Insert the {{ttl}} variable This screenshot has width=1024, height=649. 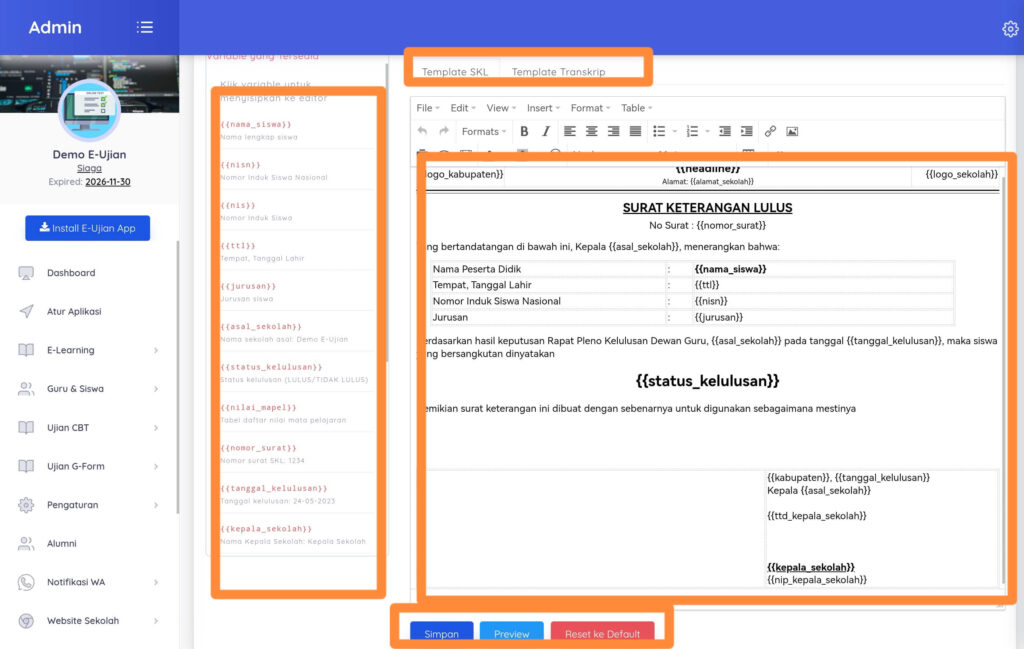point(238,245)
